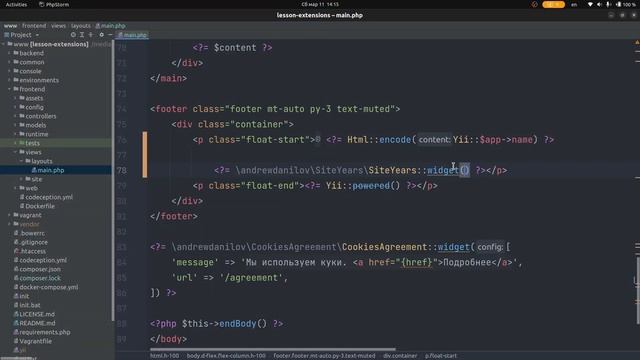Expand the vagrant folder
This screenshot has height=360, width=640.
coord(9,215)
